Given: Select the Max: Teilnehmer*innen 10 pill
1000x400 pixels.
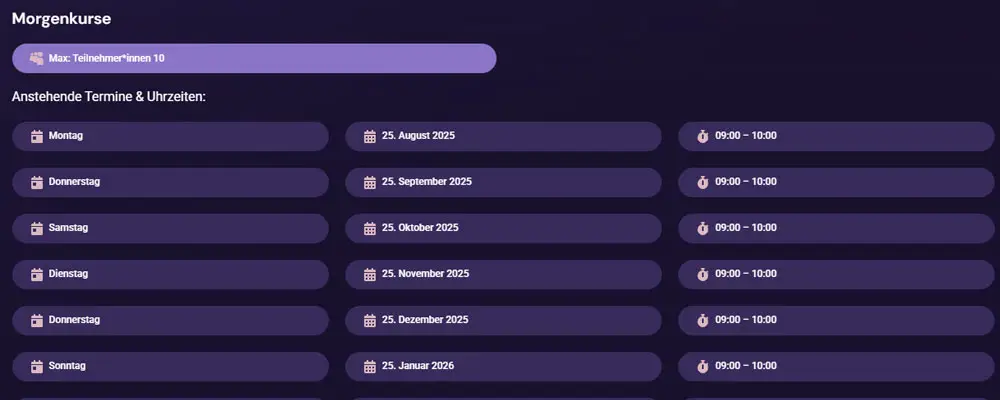Looking at the screenshot, I should pos(254,58).
